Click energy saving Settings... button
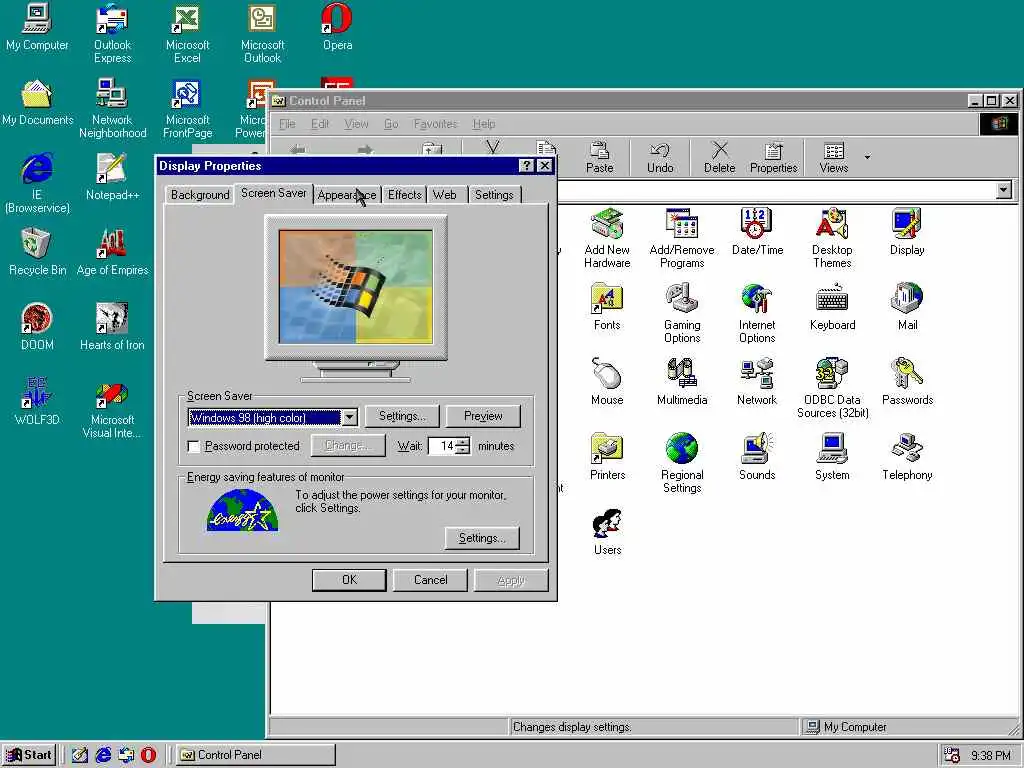Viewport: 1024px width, 768px height. tap(482, 538)
